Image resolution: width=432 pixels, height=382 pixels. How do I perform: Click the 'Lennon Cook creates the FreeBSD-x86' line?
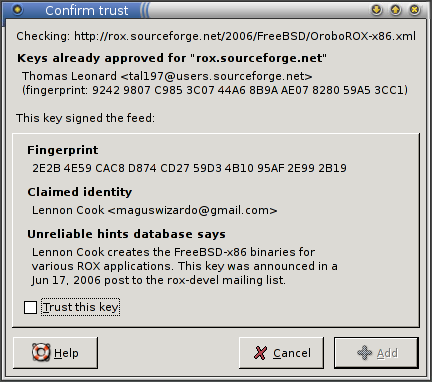click(x=173, y=252)
